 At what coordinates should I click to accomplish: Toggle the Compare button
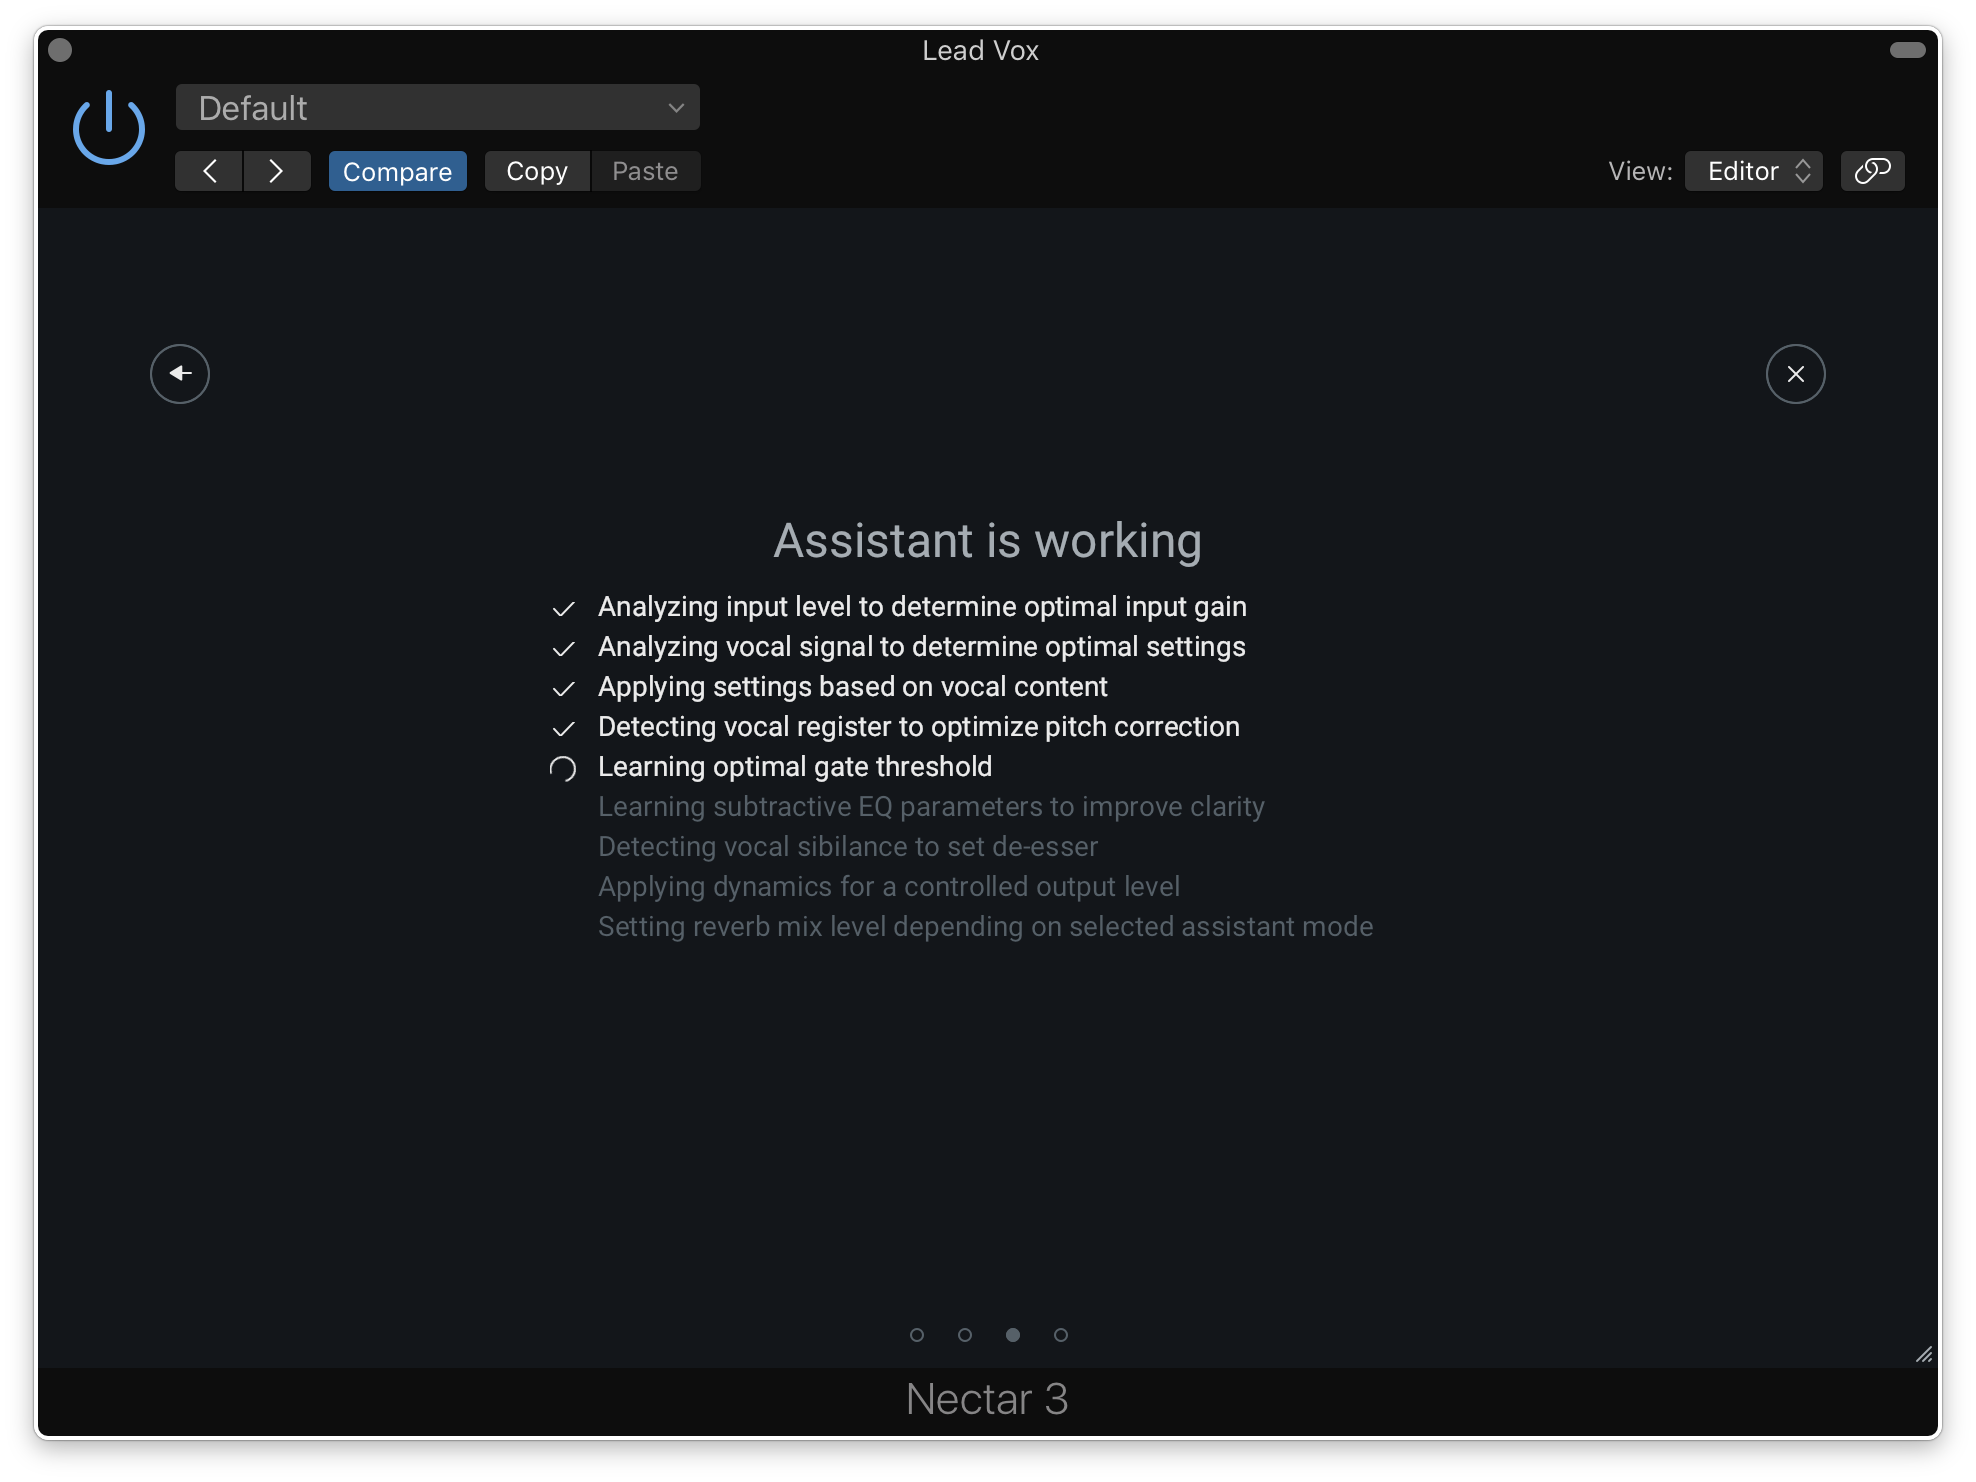click(397, 171)
